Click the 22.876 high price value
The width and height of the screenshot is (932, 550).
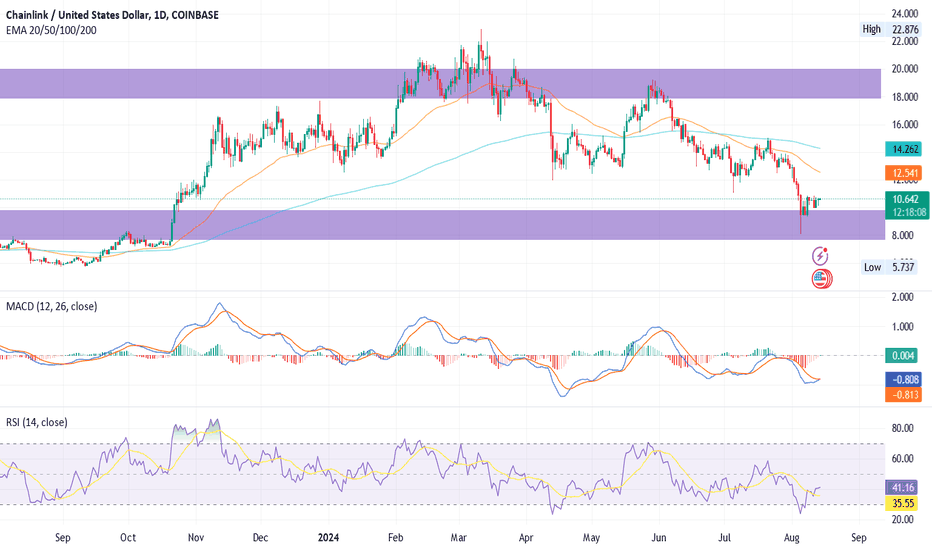point(905,29)
